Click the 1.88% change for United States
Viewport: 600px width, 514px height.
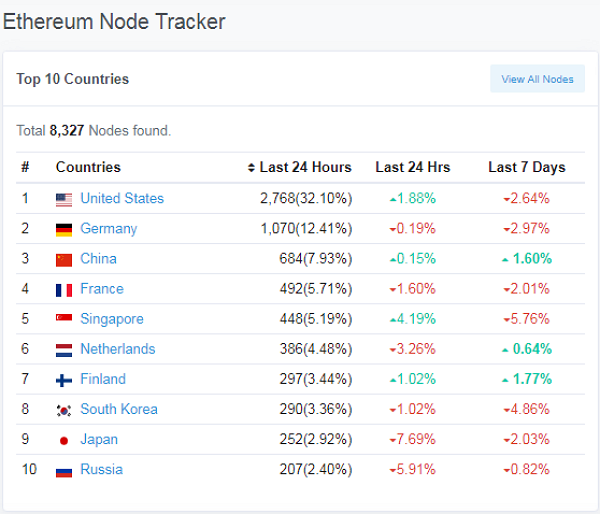(x=412, y=198)
